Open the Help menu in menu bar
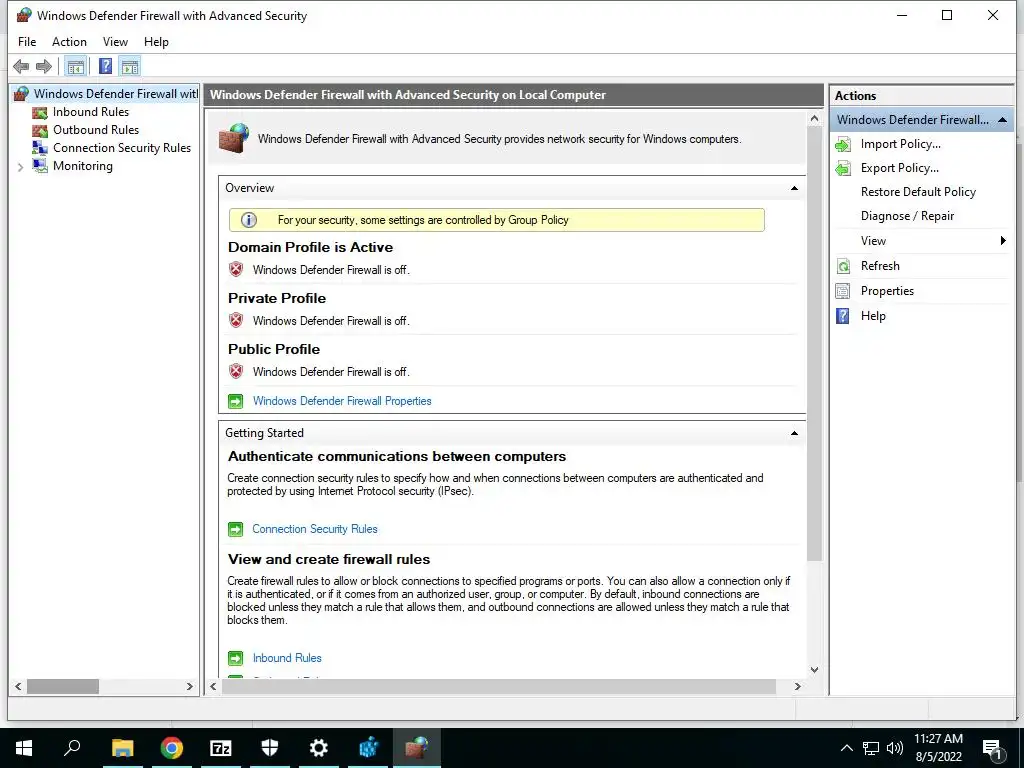Screen dimensions: 1024x768 coord(156,42)
